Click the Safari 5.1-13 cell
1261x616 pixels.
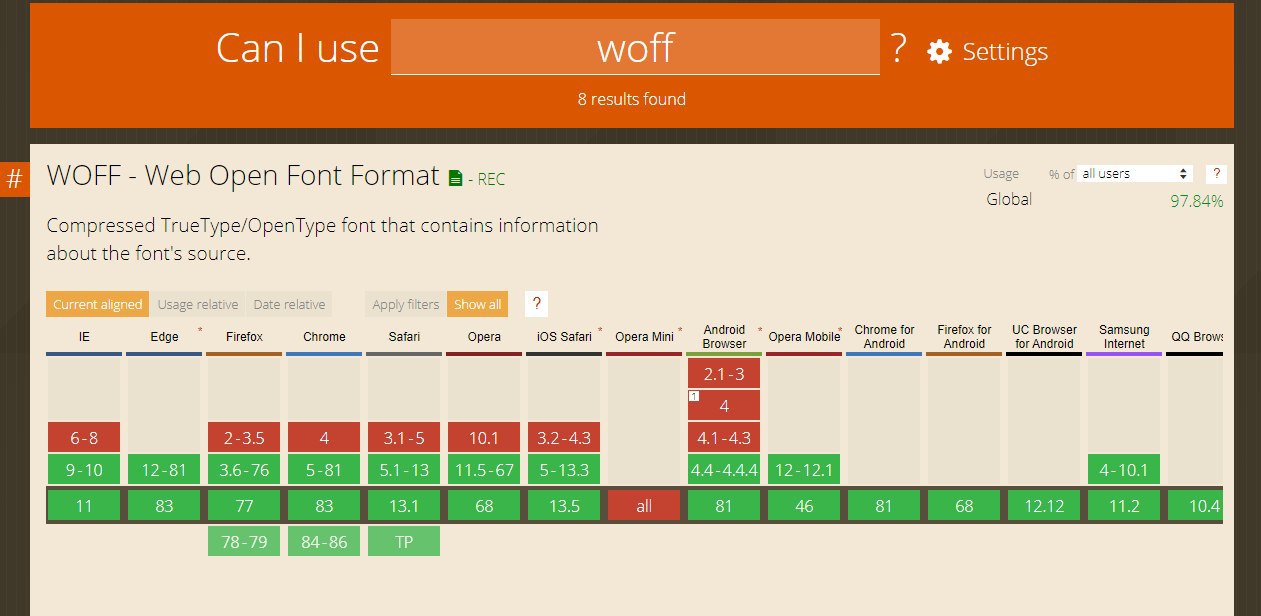pyautogui.click(x=404, y=469)
